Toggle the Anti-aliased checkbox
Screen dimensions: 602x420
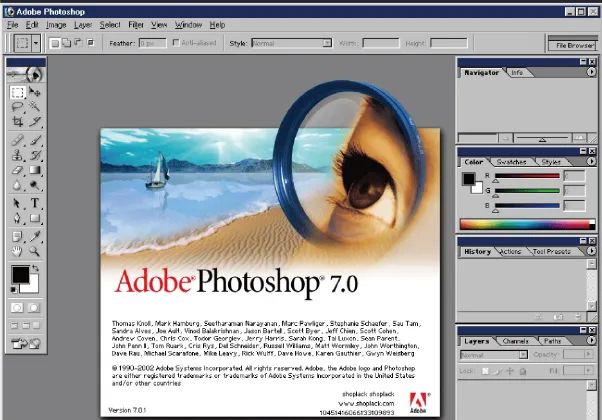click(176, 43)
